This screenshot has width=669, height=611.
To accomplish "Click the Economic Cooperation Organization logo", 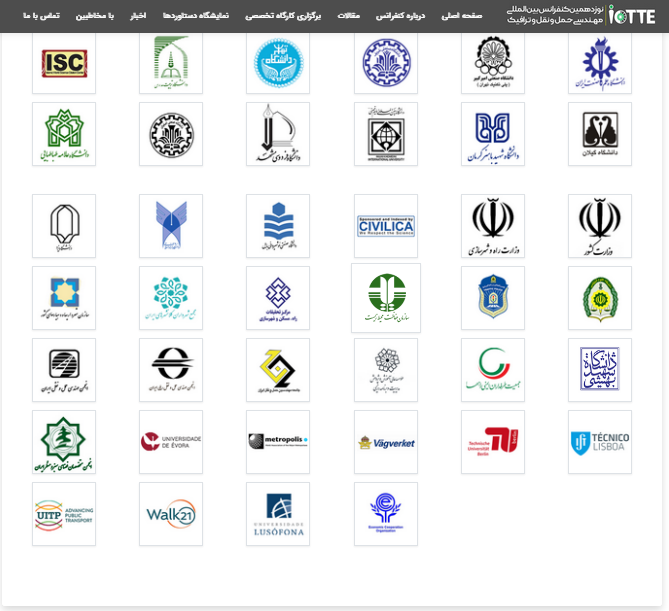I will 386,515.
